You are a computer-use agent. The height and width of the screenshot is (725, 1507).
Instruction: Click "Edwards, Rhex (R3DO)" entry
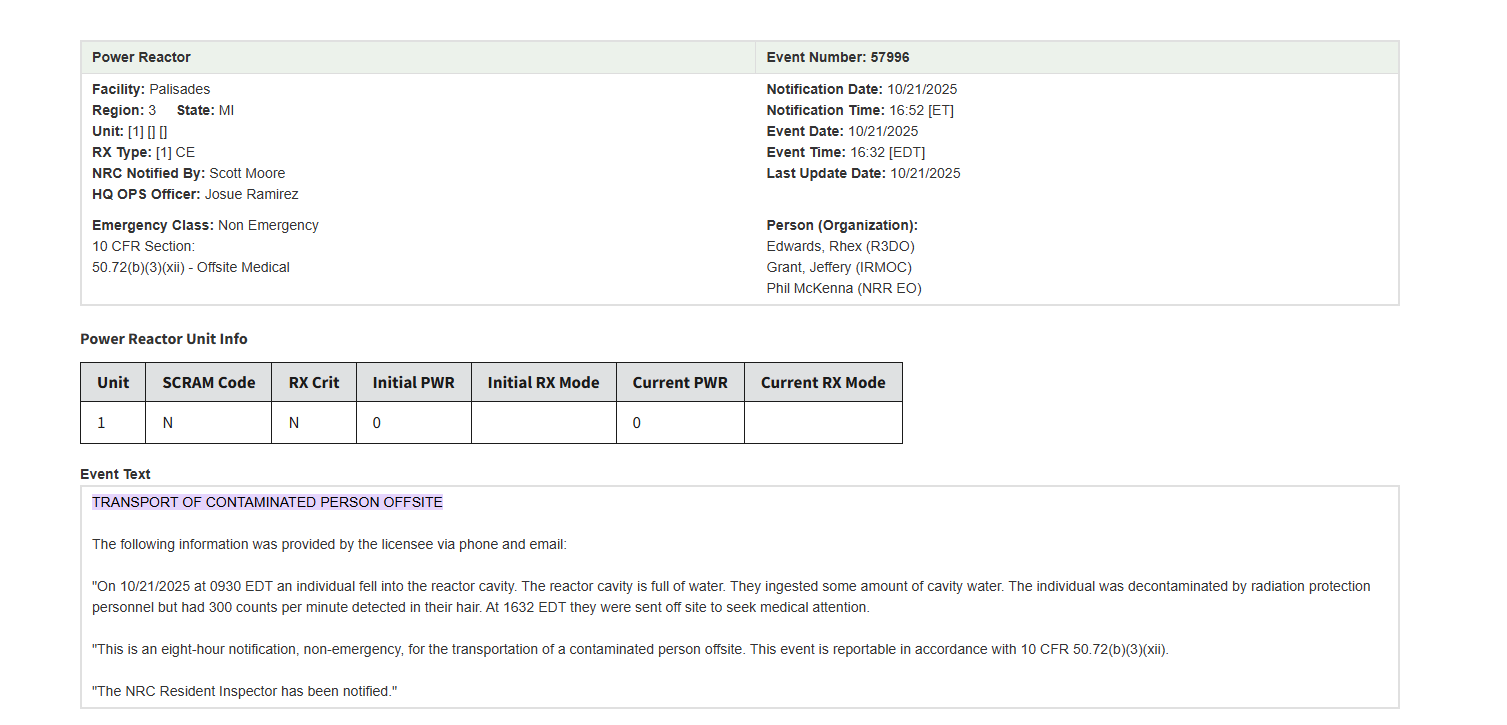coord(841,246)
